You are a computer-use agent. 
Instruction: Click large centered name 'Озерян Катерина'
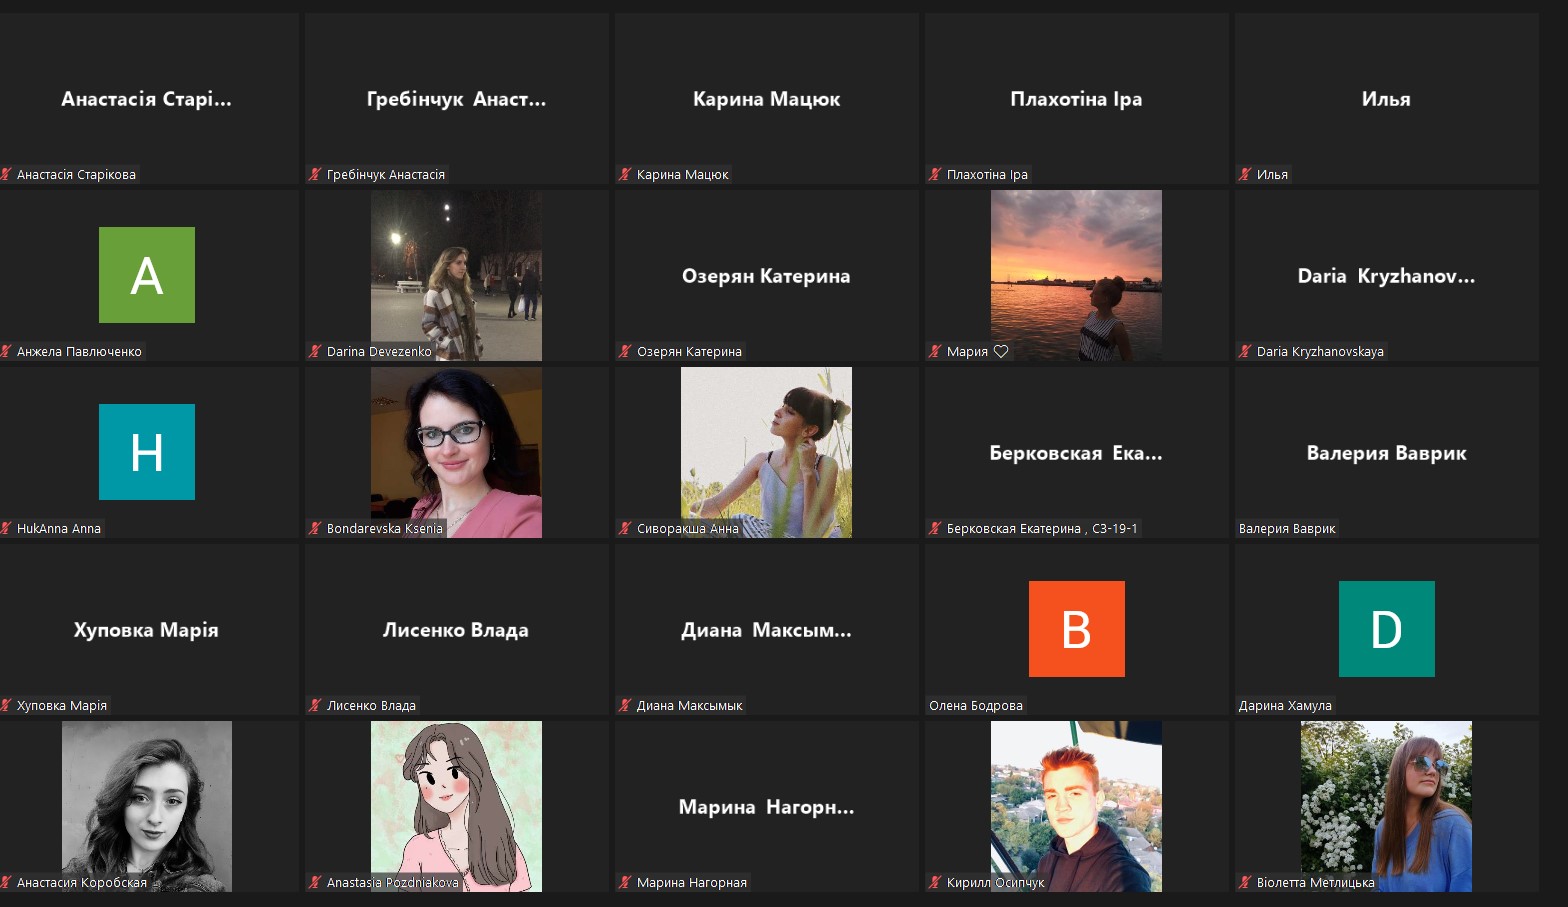[766, 276]
